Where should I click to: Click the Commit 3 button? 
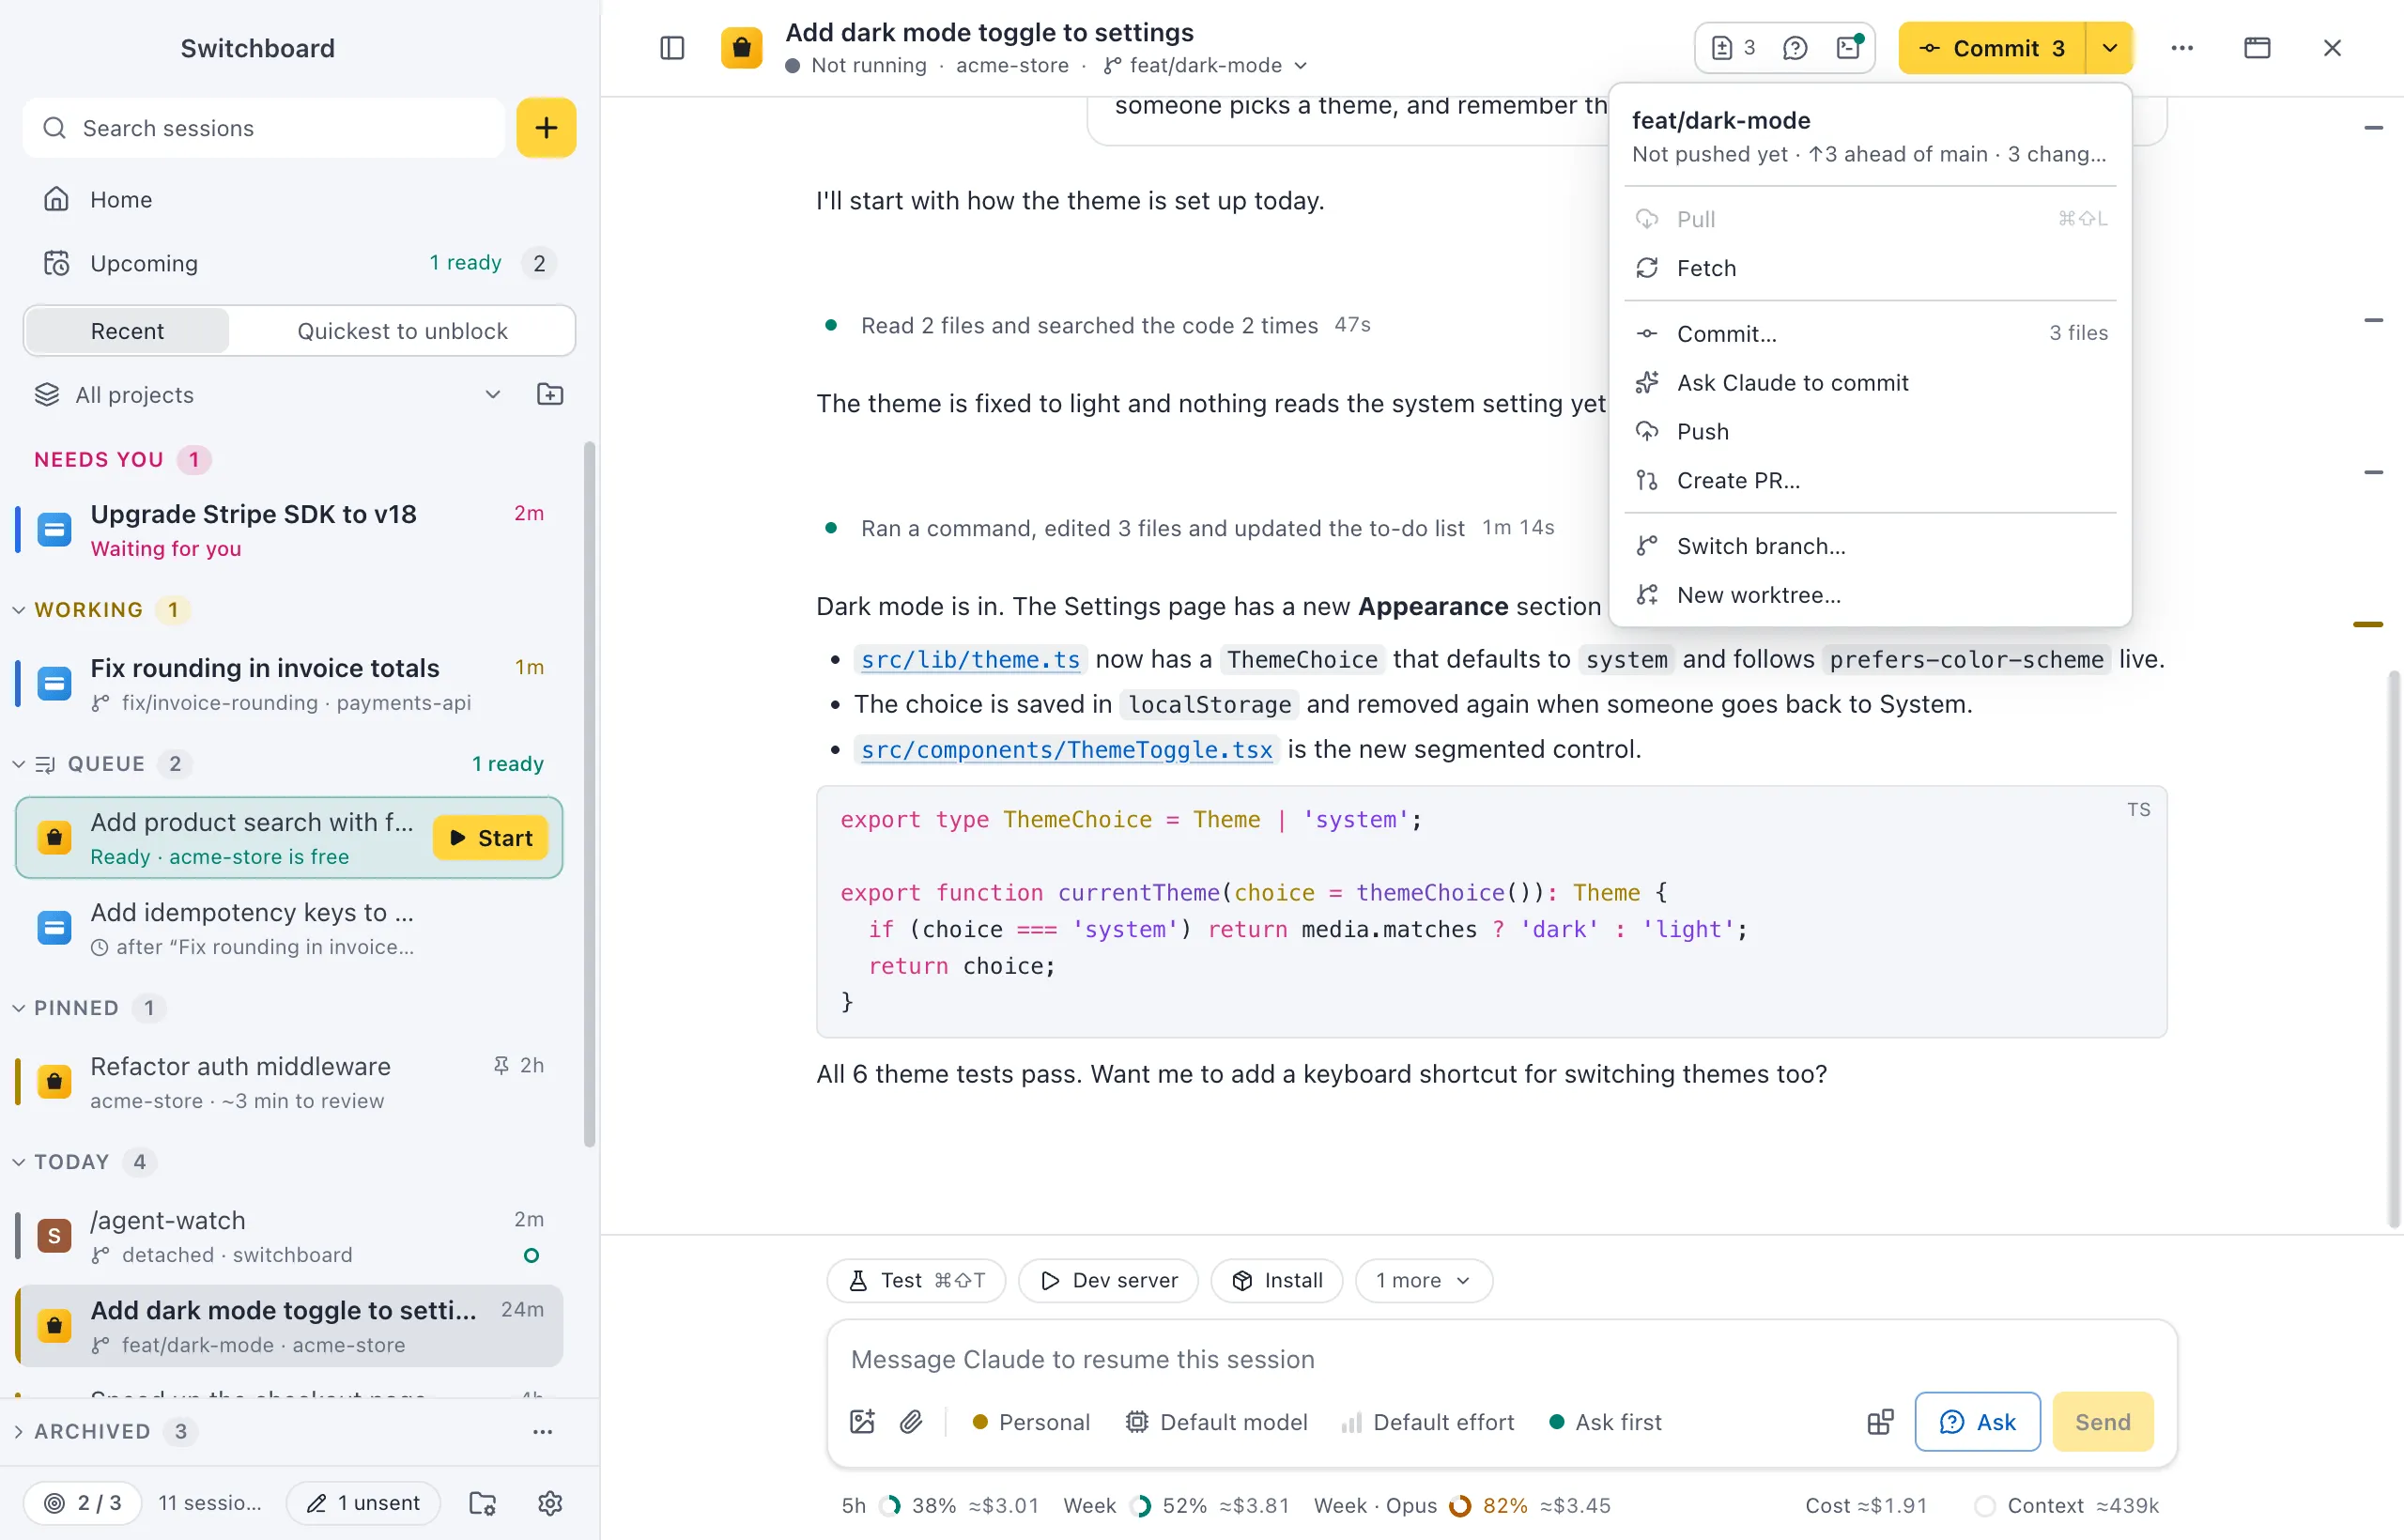point(1992,48)
